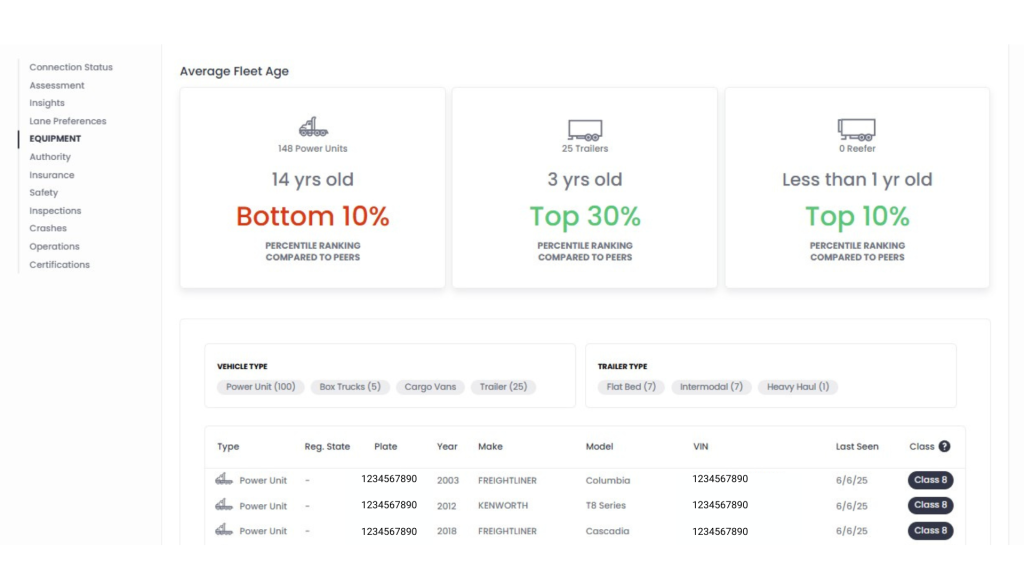Go to the Safety section in sidebar
Viewport: 1024px width, 576px height.
click(44, 193)
